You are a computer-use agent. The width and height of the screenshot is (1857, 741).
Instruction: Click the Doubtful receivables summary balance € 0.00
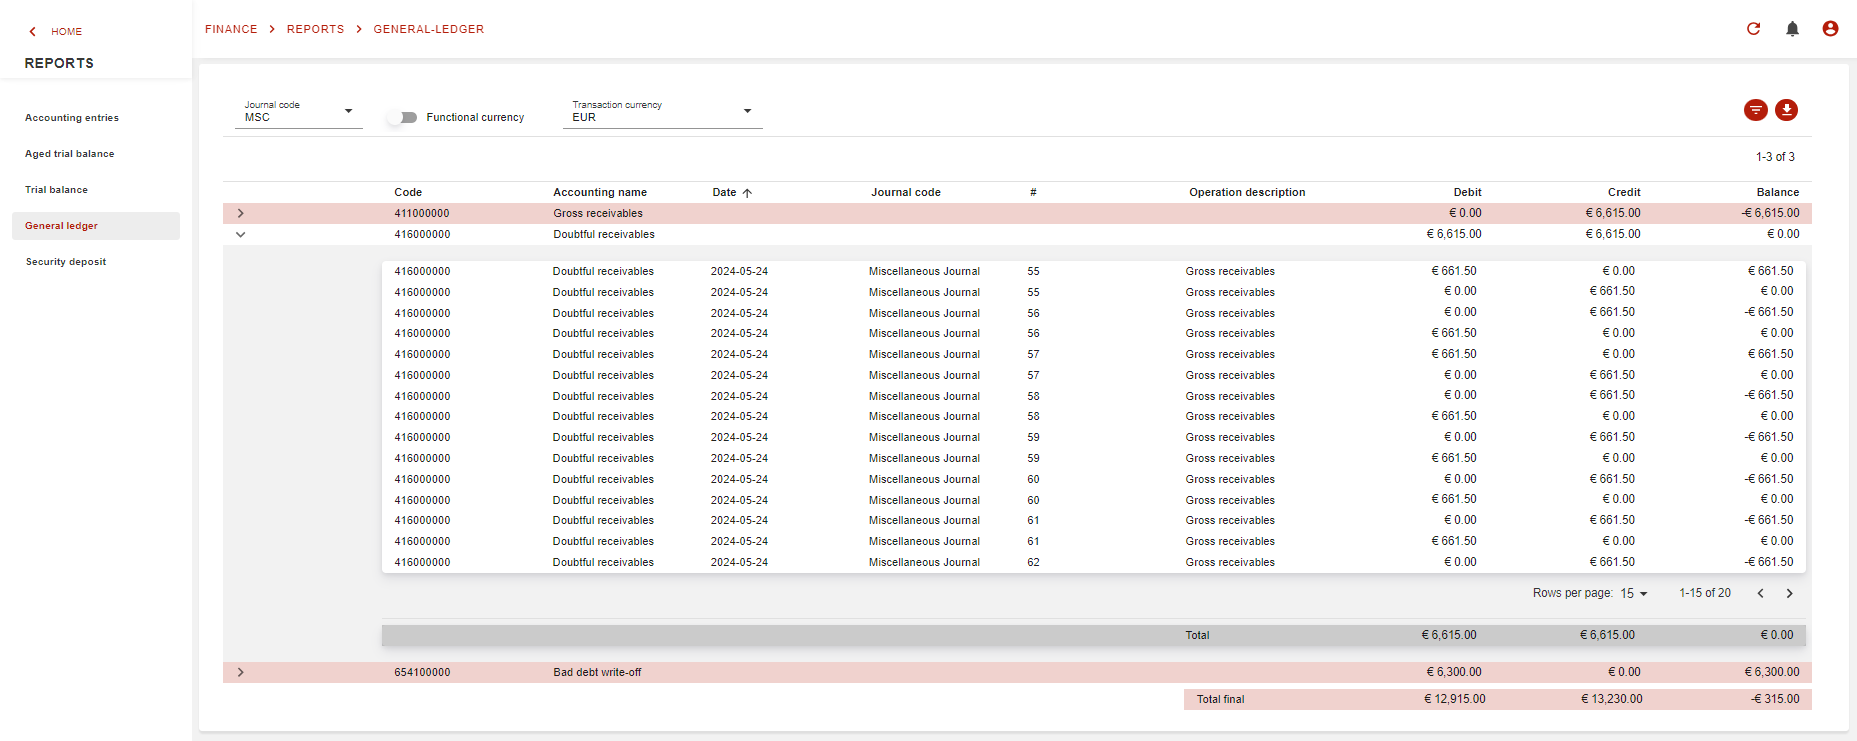1783,234
